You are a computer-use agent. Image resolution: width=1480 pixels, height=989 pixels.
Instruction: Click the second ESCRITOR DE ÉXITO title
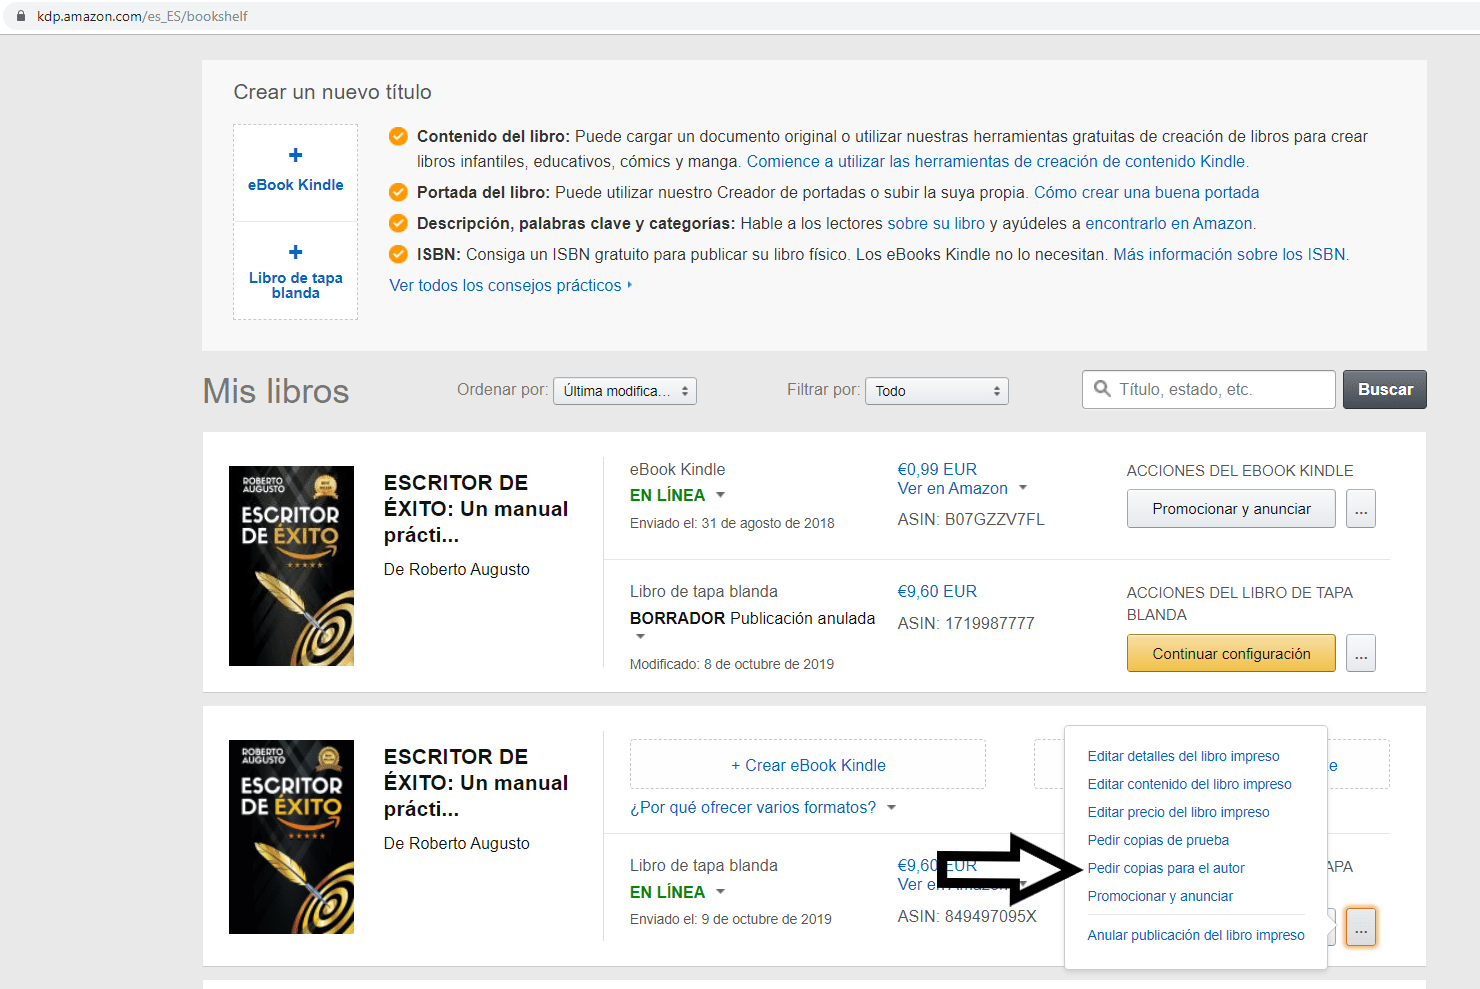pyautogui.click(x=476, y=783)
